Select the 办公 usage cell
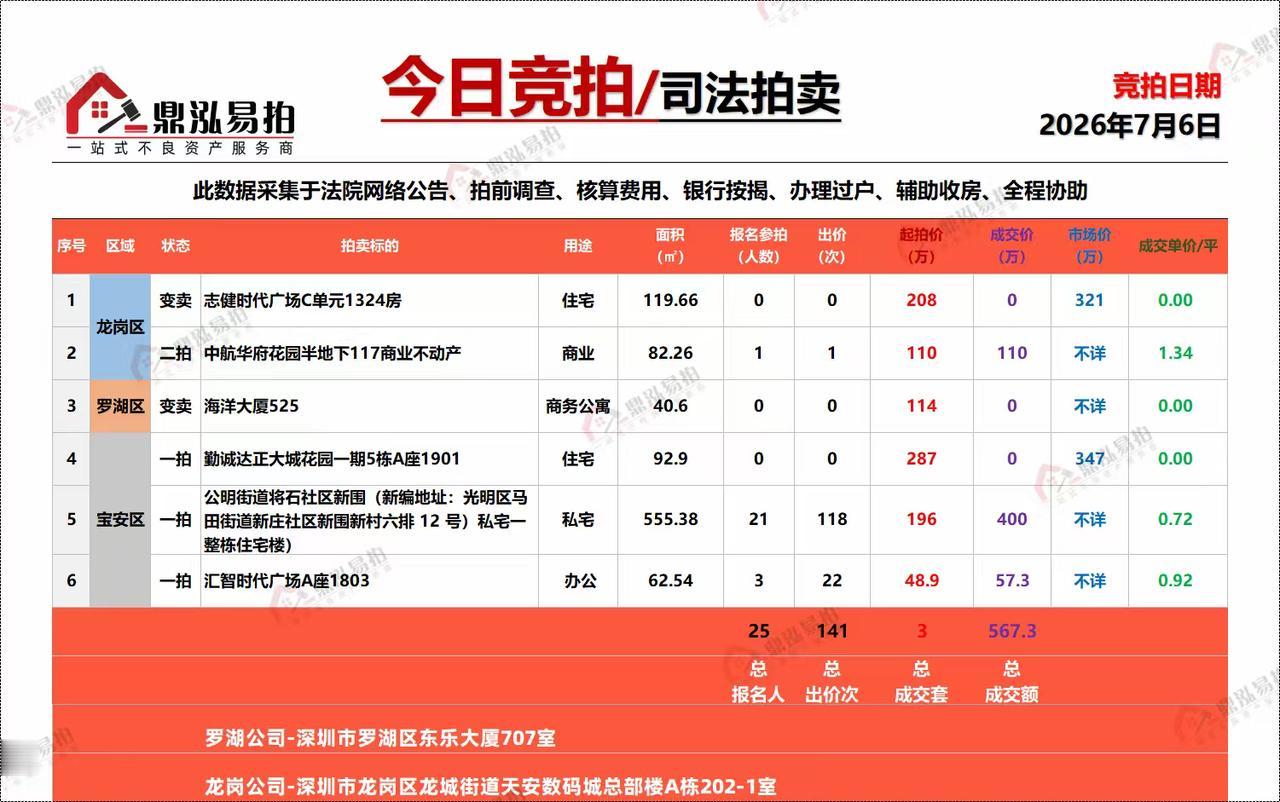 (578, 581)
